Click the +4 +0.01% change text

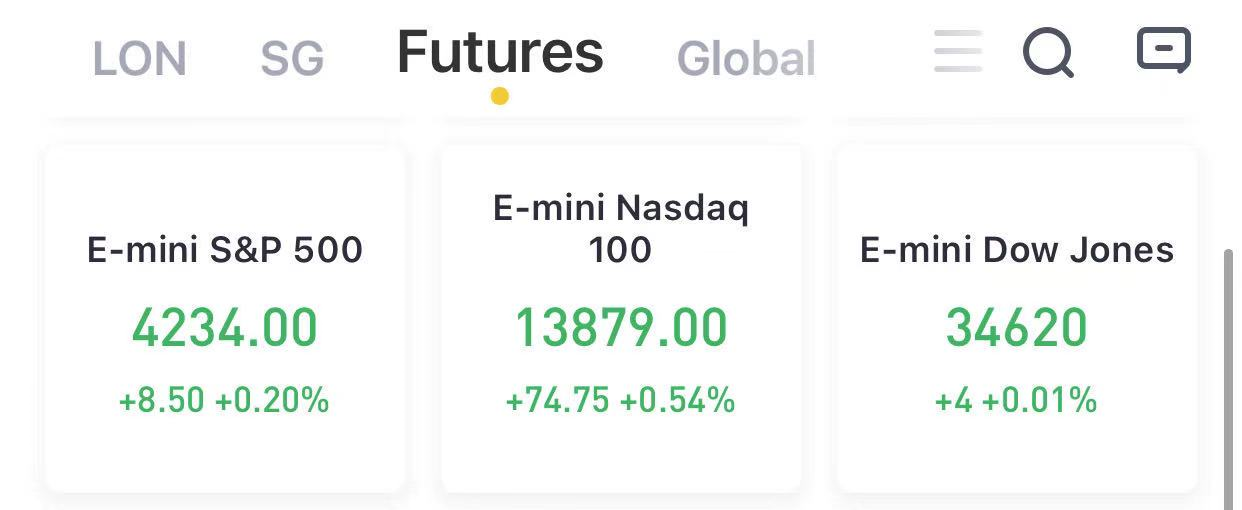coord(1016,401)
